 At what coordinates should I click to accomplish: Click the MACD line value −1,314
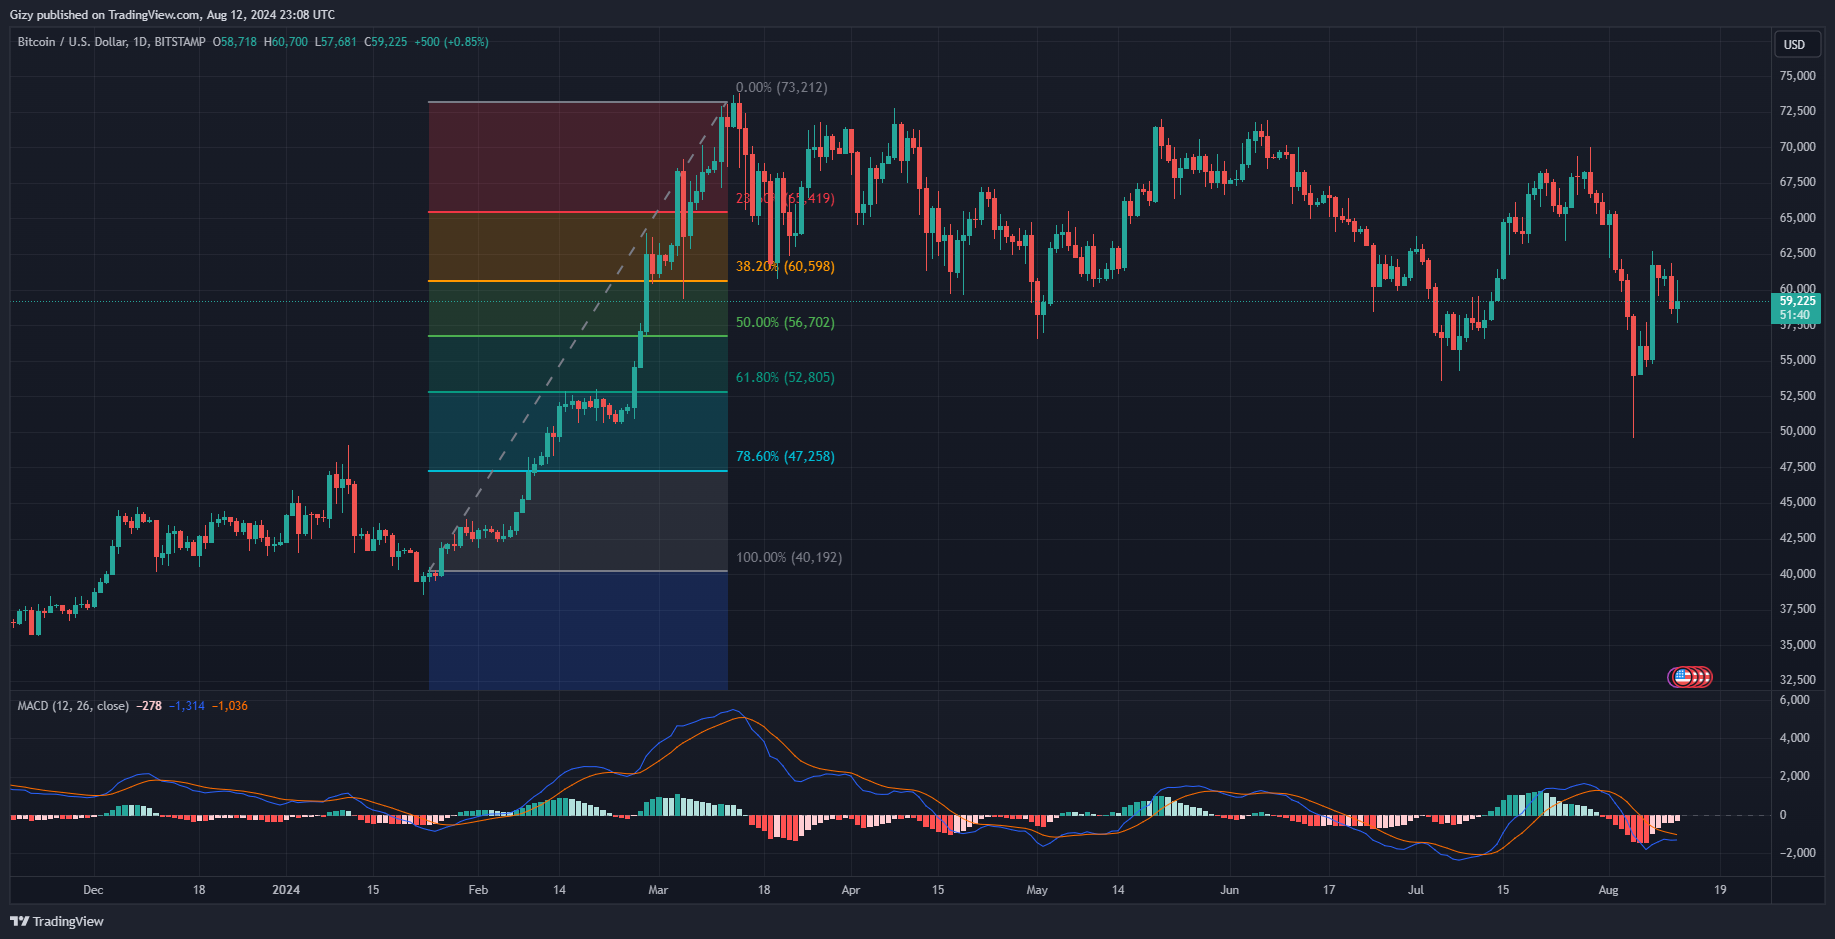pyautogui.click(x=187, y=706)
